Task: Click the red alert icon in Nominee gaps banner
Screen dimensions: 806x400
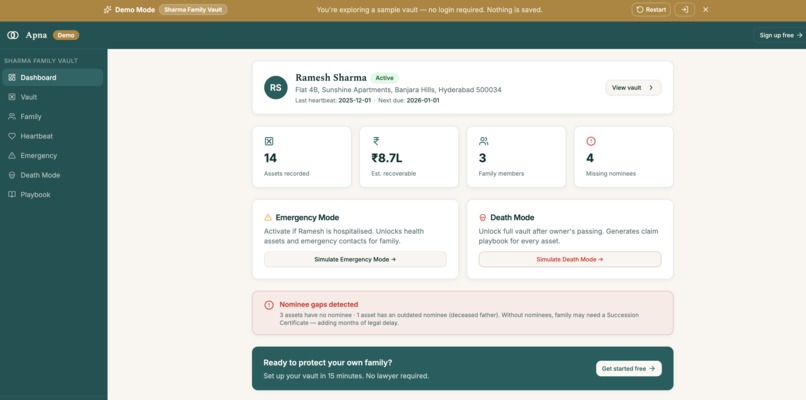Action: point(269,305)
